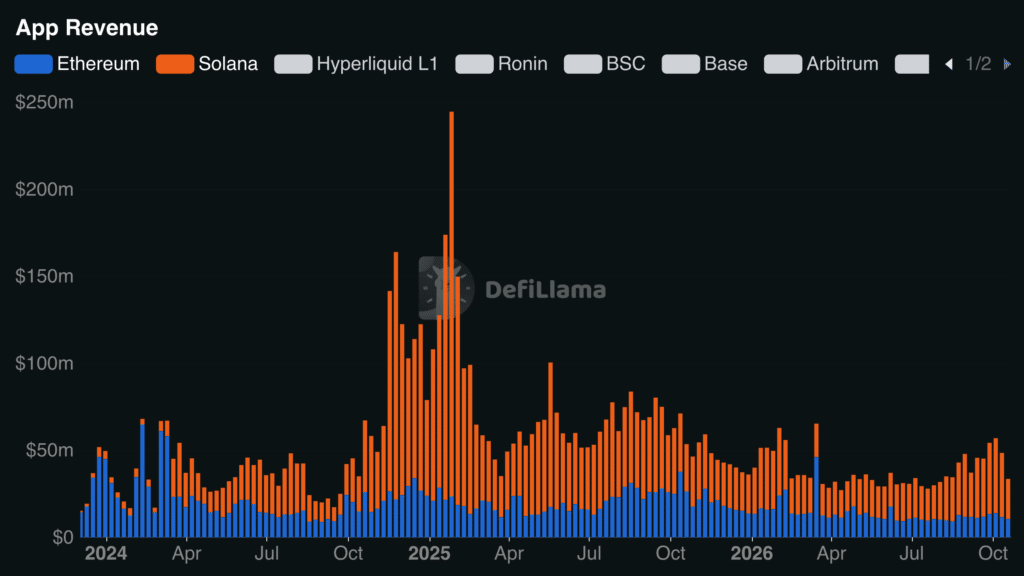Viewport: 1024px width, 576px height.
Task: Enable the Hyperliquid L1 series swatch
Action: point(293,64)
